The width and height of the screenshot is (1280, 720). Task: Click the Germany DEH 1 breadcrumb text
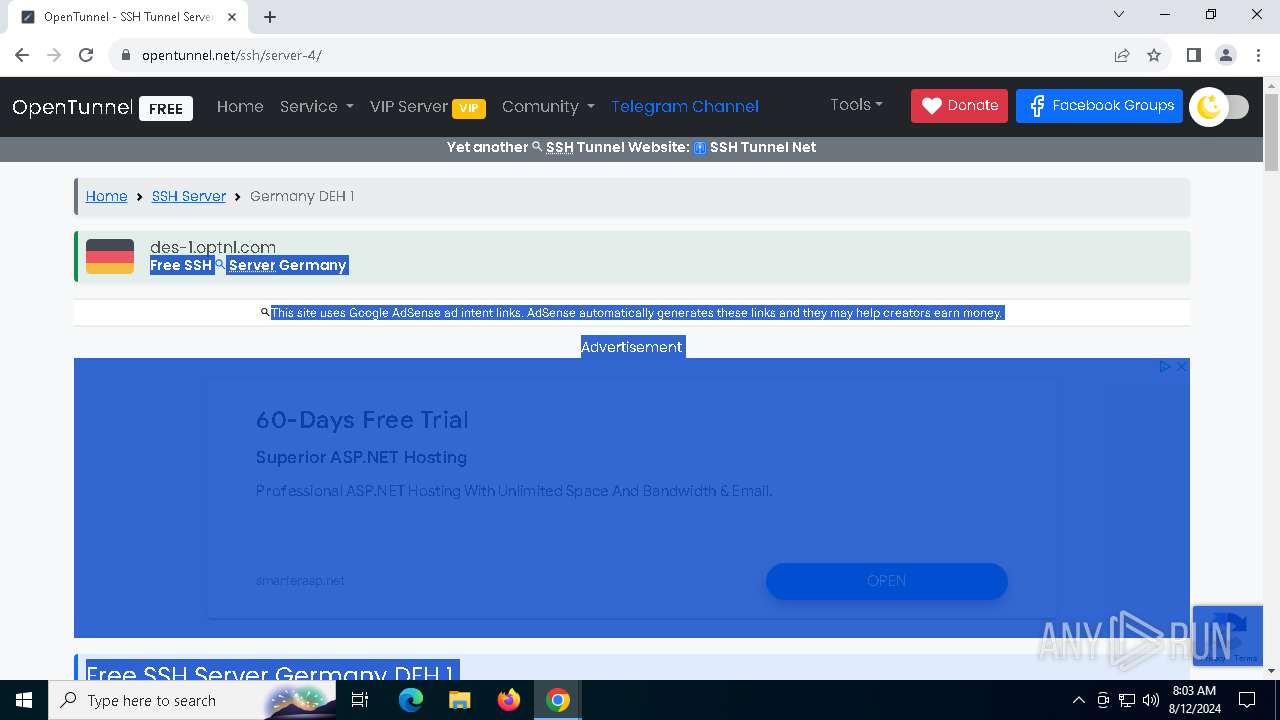coord(302,196)
